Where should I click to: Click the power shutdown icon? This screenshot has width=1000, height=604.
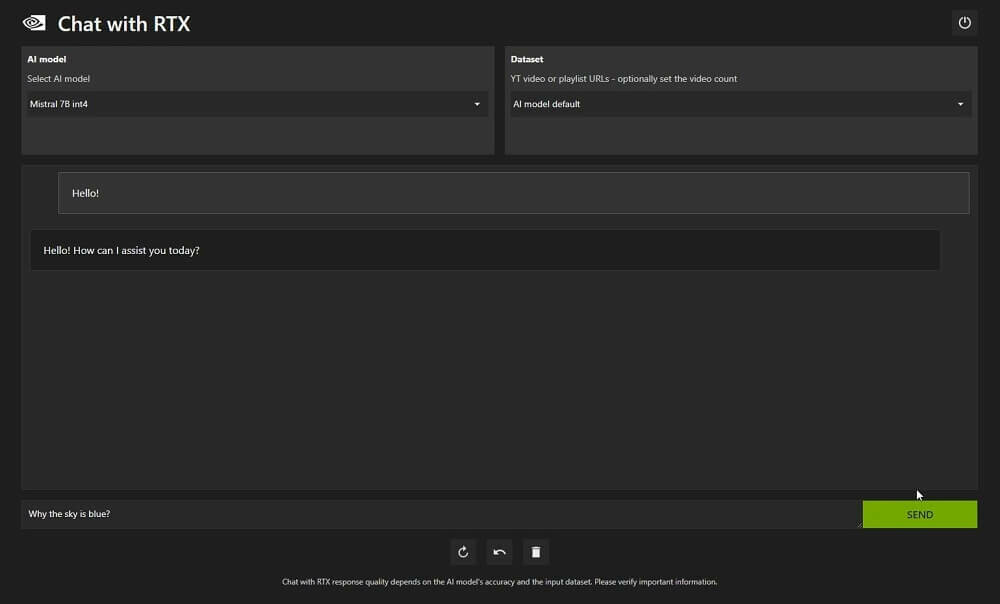pos(964,23)
